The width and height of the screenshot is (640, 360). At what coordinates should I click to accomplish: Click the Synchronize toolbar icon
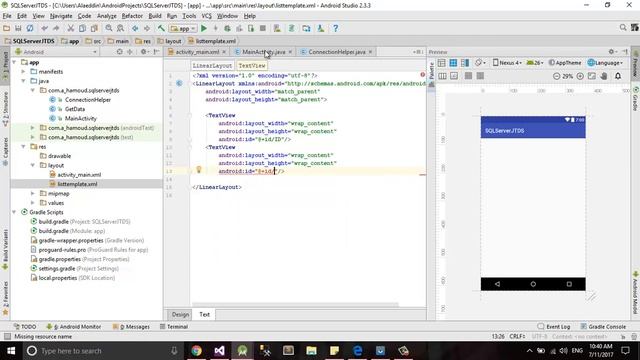pos(30,28)
